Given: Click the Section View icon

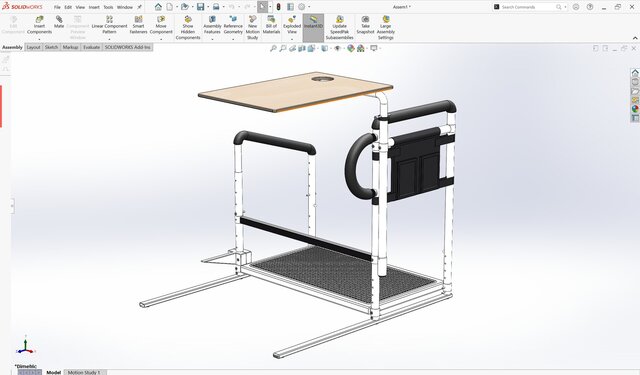Looking at the screenshot, I should [x=302, y=48].
